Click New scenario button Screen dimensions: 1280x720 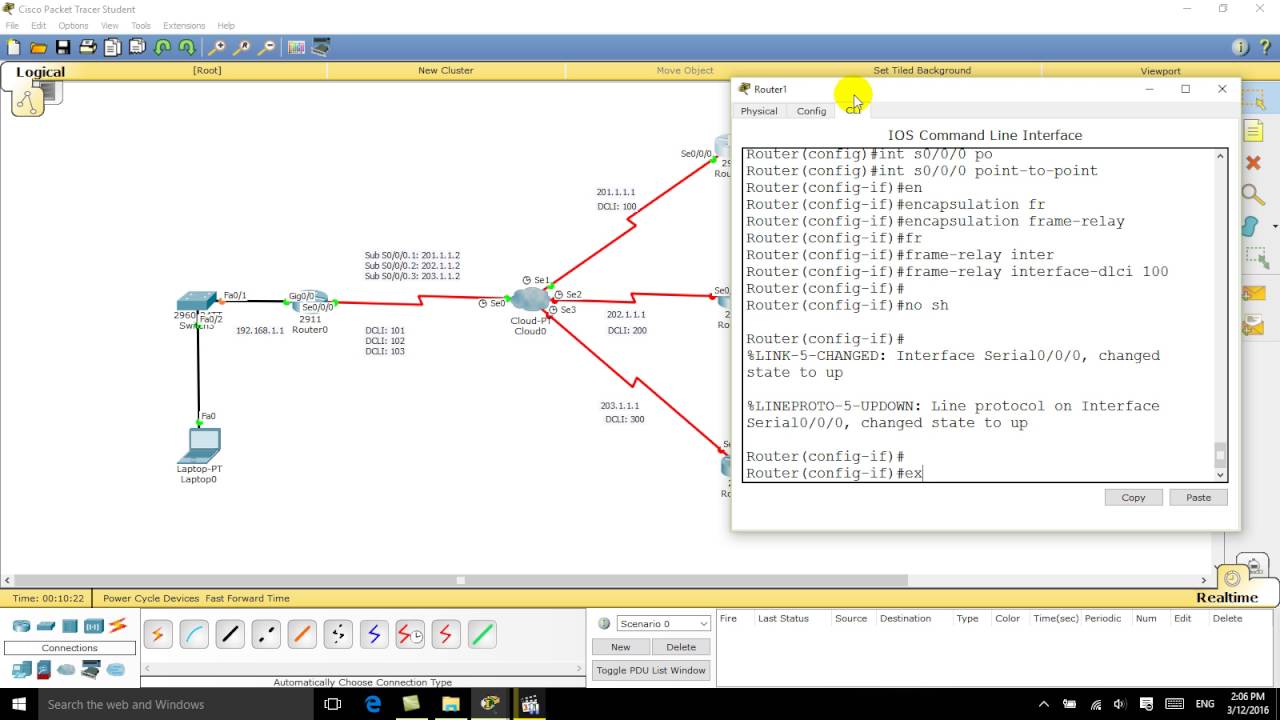(x=621, y=647)
